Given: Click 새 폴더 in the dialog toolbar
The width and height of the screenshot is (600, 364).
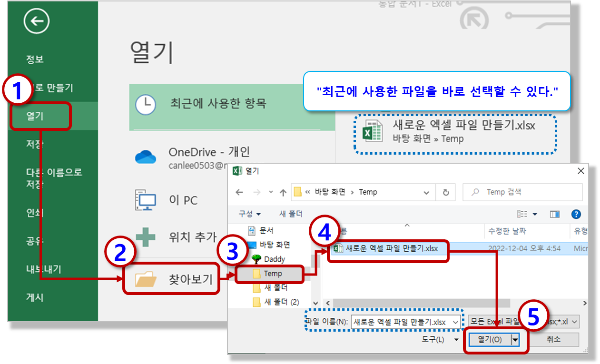Looking at the screenshot, I should click(291, 214).
